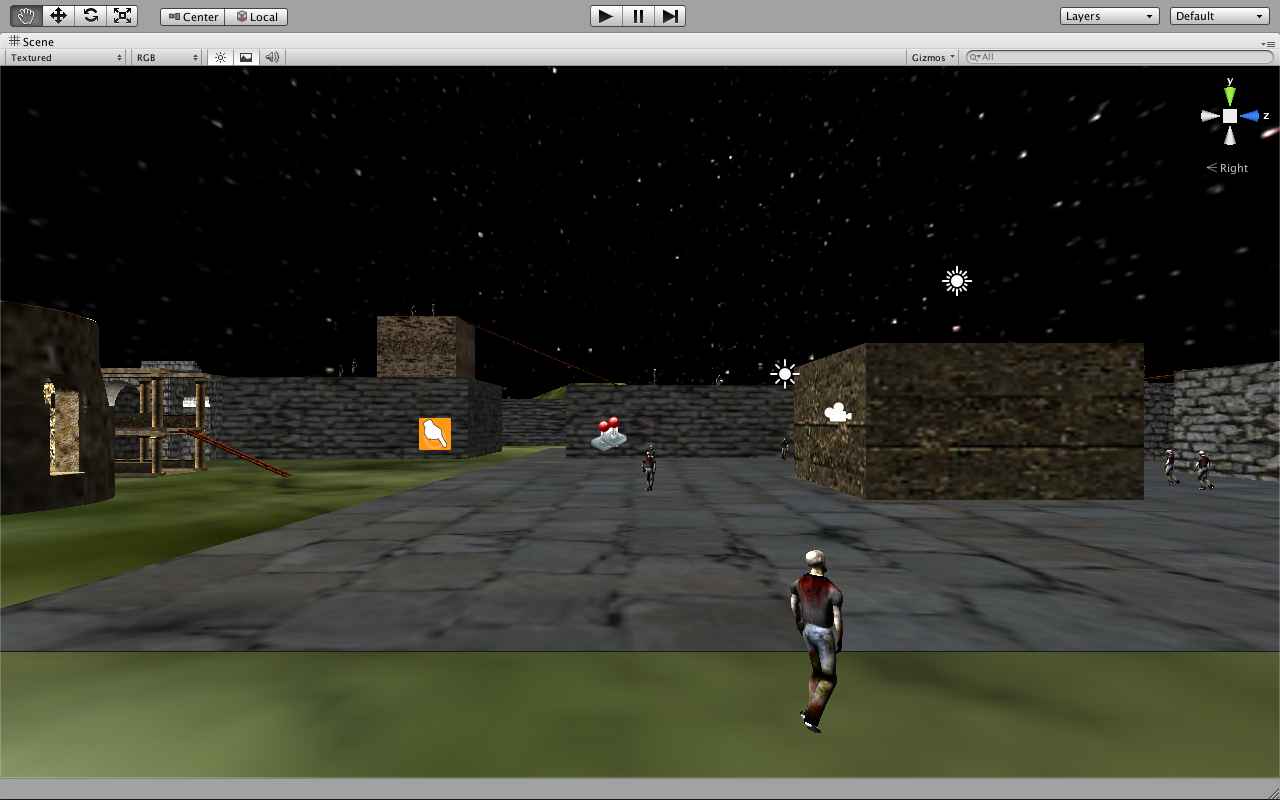The image size is (1280, 800).
Task: Select the lower light gizmo near wall
Action: click(785, 374)
